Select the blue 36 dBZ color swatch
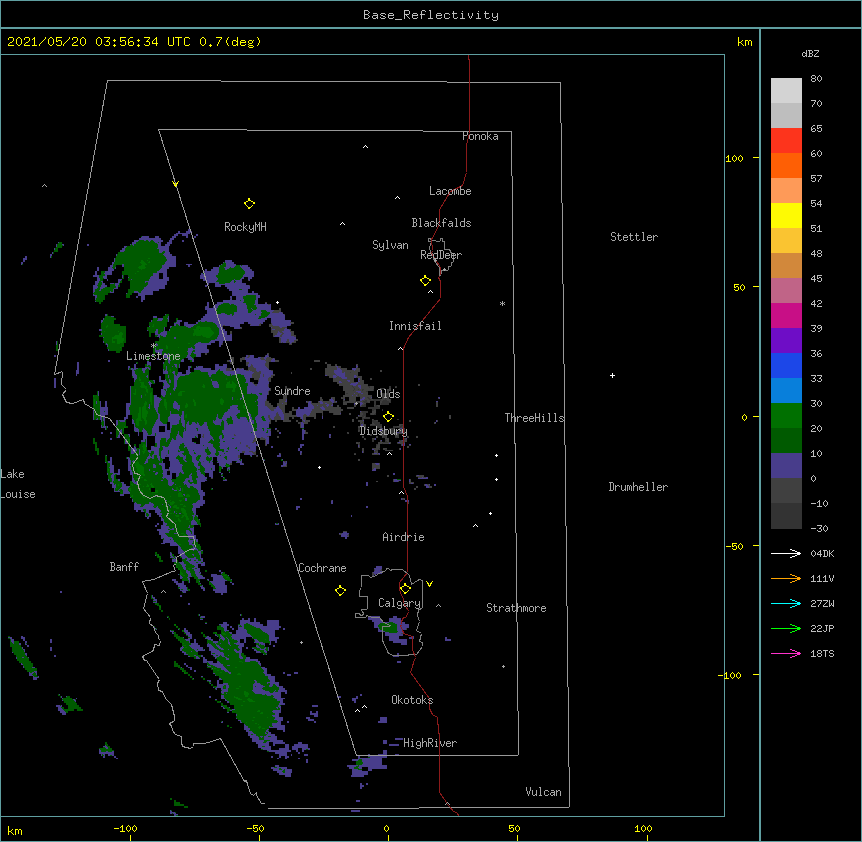Viewport: 862px width, 842px height. click(x=786, y=365)
